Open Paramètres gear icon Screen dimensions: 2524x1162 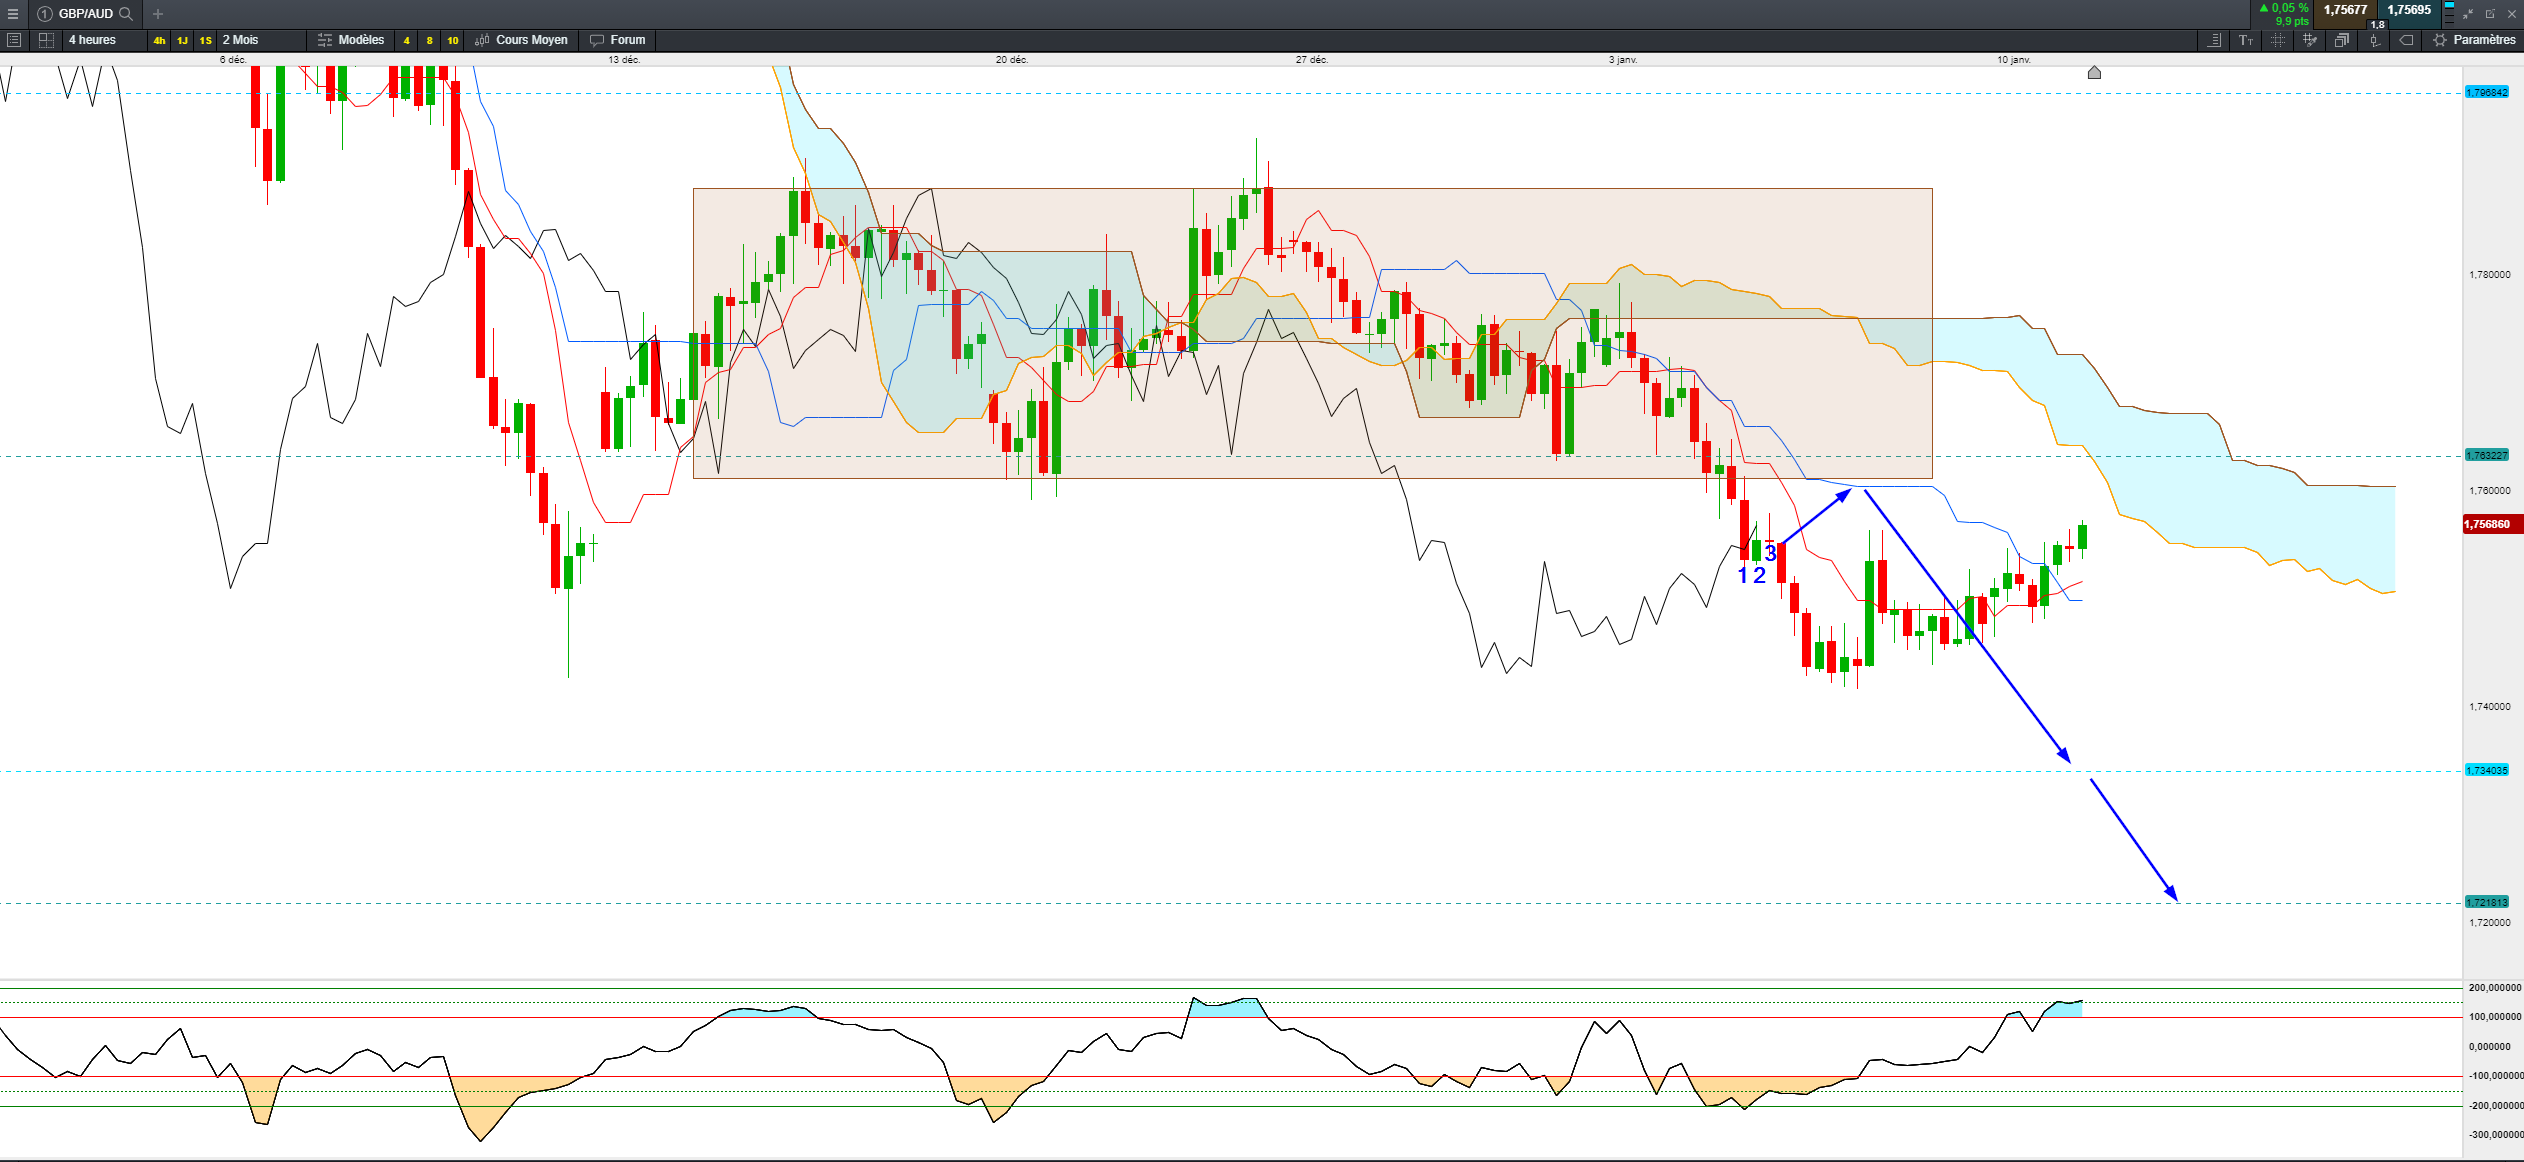pyautogui.click(x=2440, y=40)
